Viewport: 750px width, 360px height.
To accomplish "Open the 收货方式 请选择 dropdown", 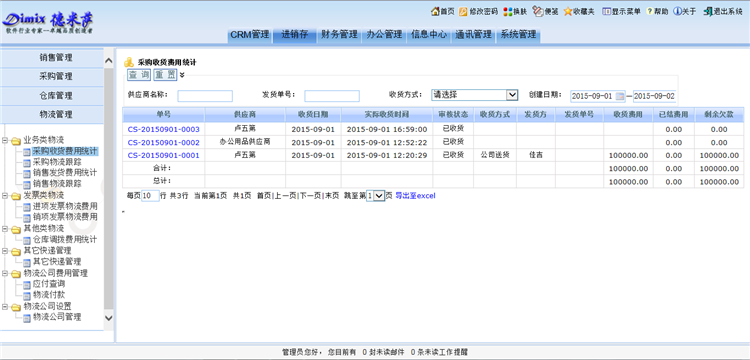I will click(474, 95).
